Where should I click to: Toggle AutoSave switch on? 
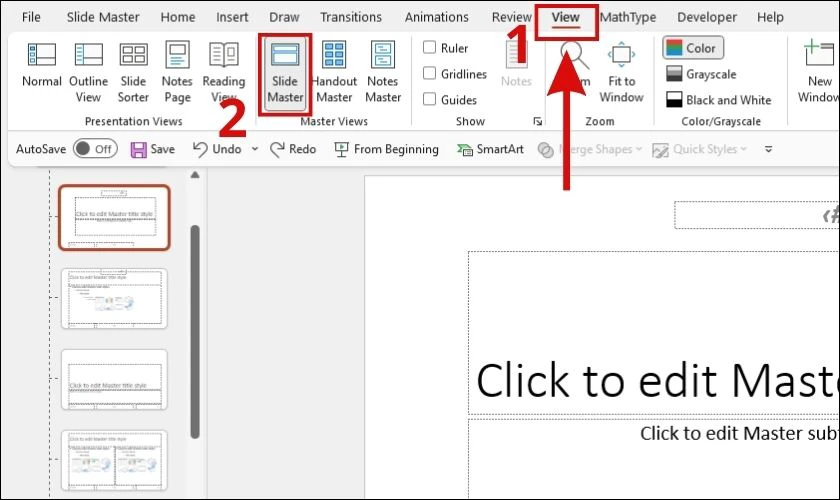pos(95,148)
